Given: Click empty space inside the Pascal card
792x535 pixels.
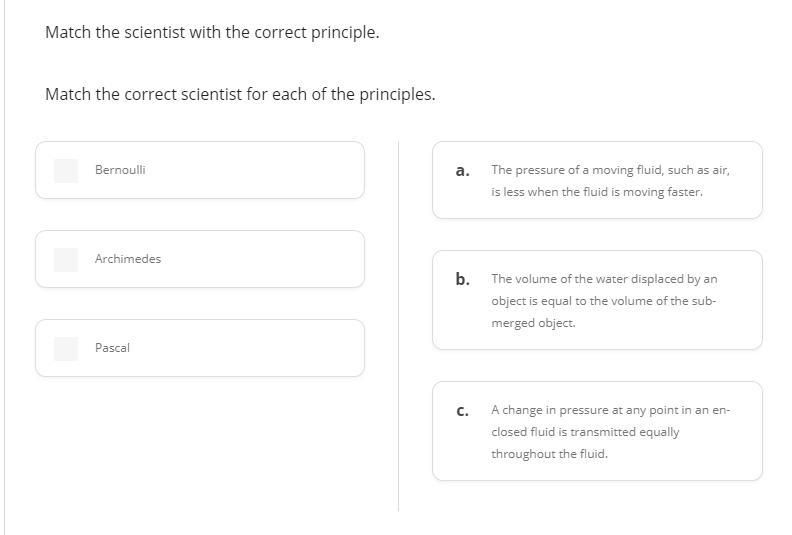Looking at the screenshot, I should [x=253, y=348].
